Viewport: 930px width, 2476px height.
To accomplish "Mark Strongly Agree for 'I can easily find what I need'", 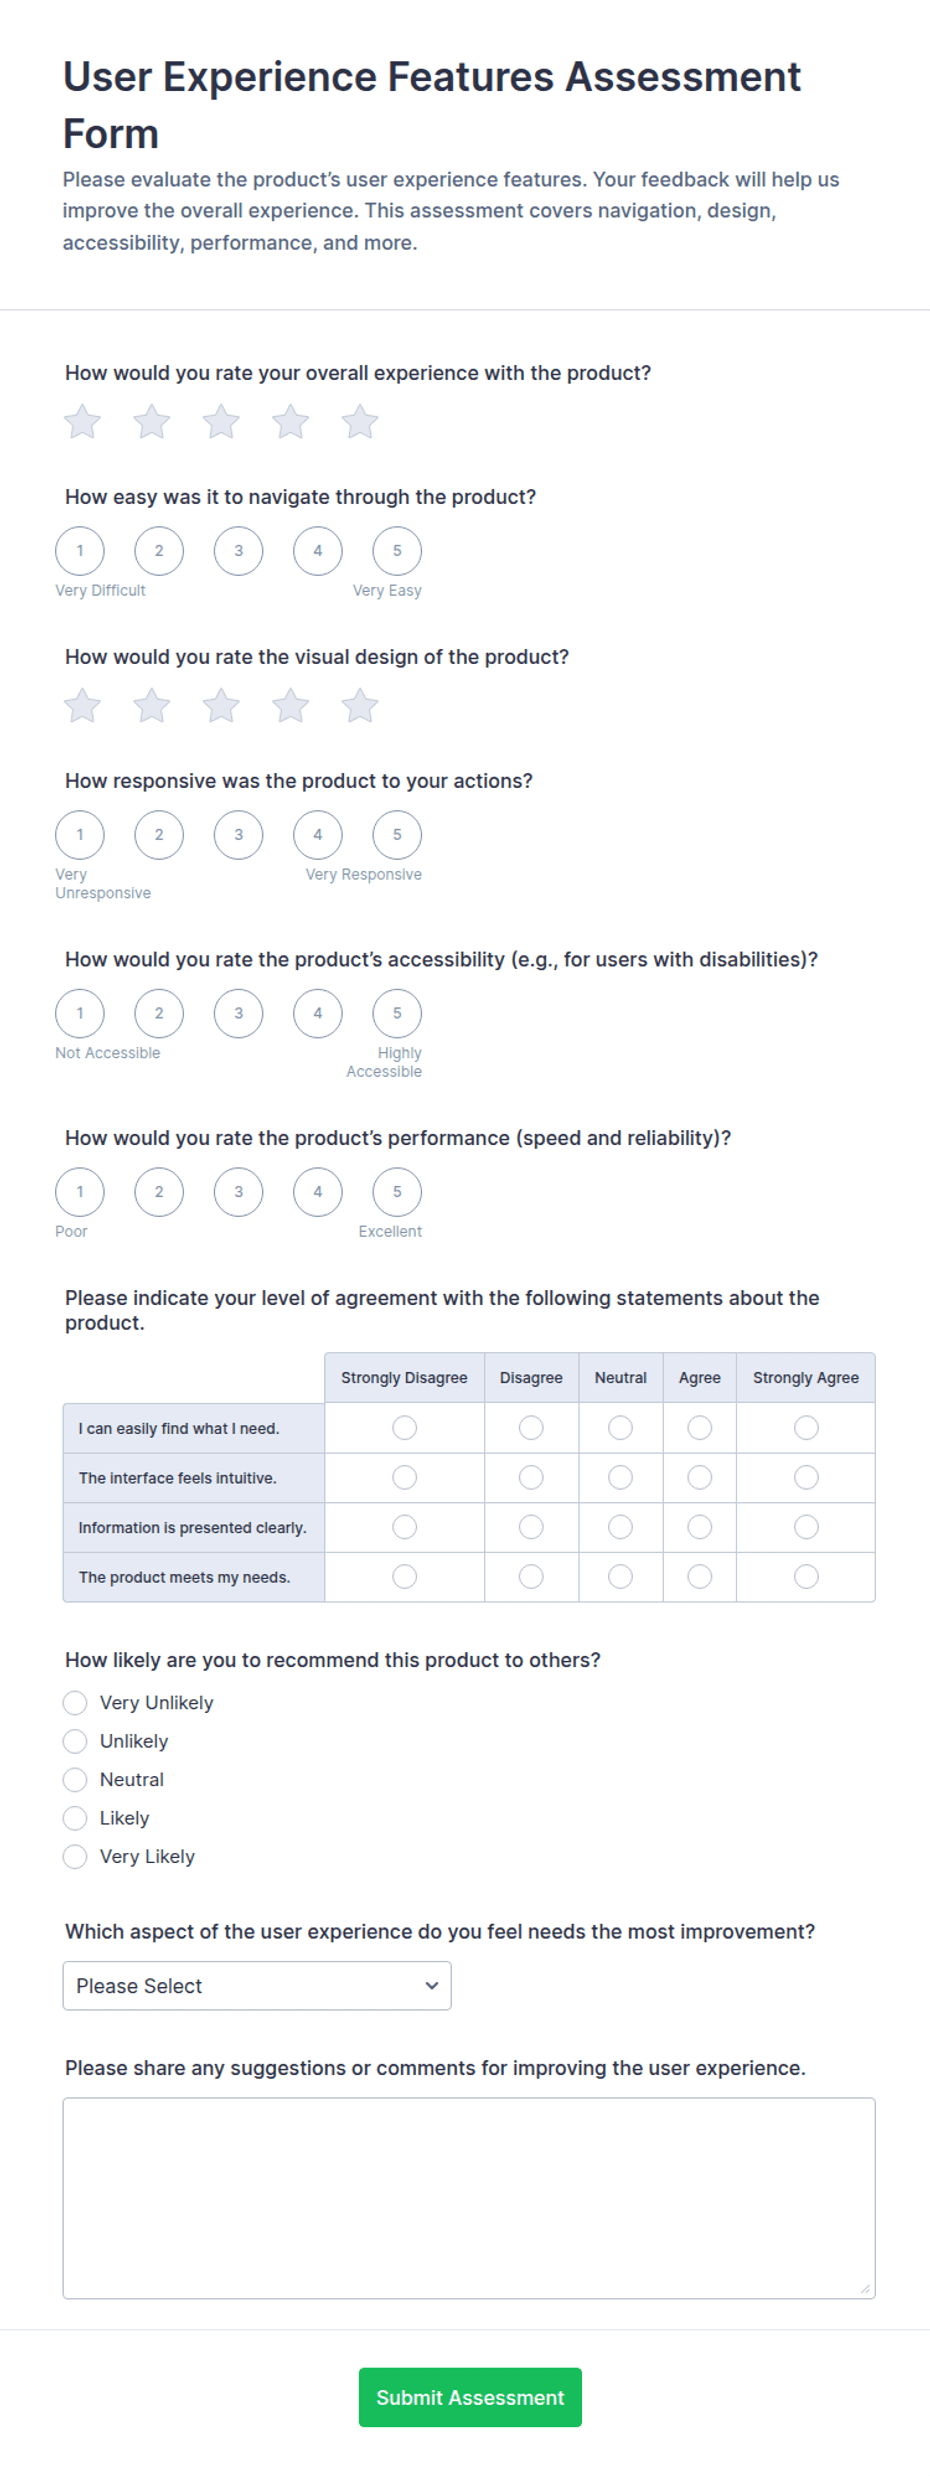I will pos(806,1428).
